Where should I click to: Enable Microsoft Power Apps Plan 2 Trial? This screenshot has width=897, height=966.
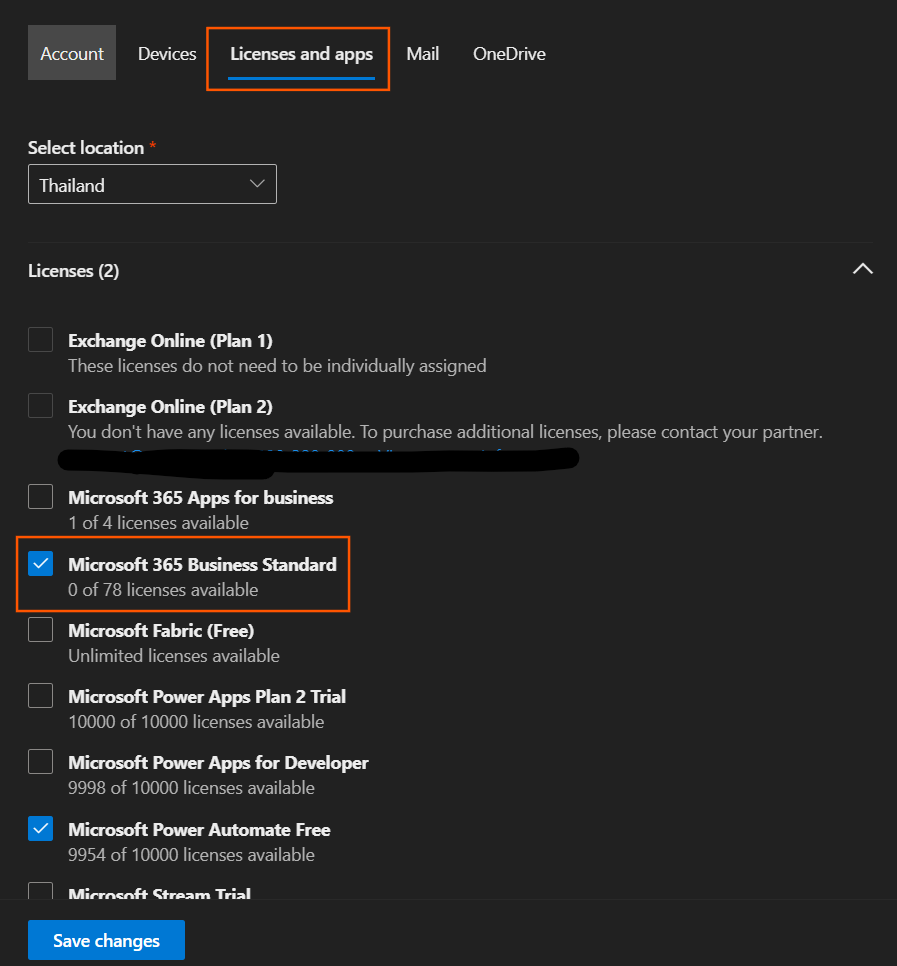[41, 696]
